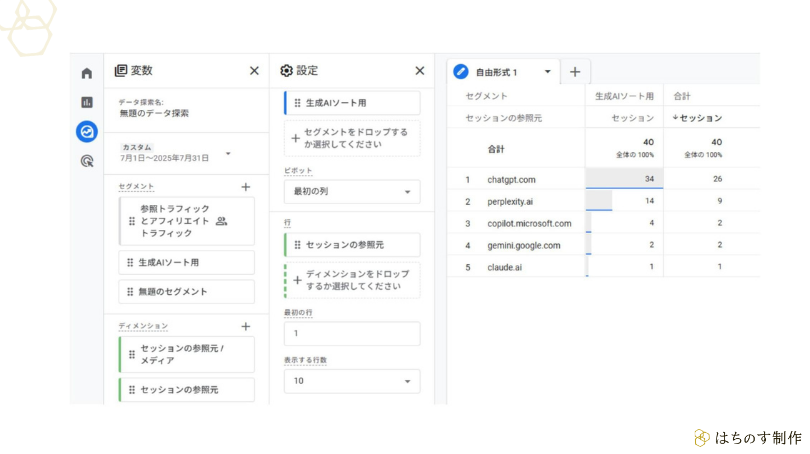Click the segment drop zone placeholder
This screenshot has width=810, height=454.
(352, 138)
